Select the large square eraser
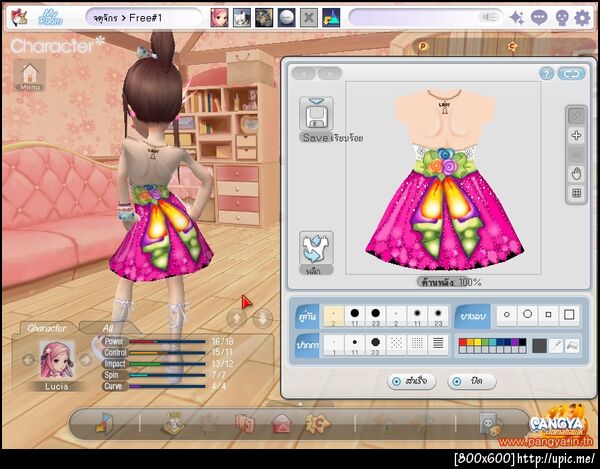Viewport: 600px width, 469px height. [x=569, y=315]
